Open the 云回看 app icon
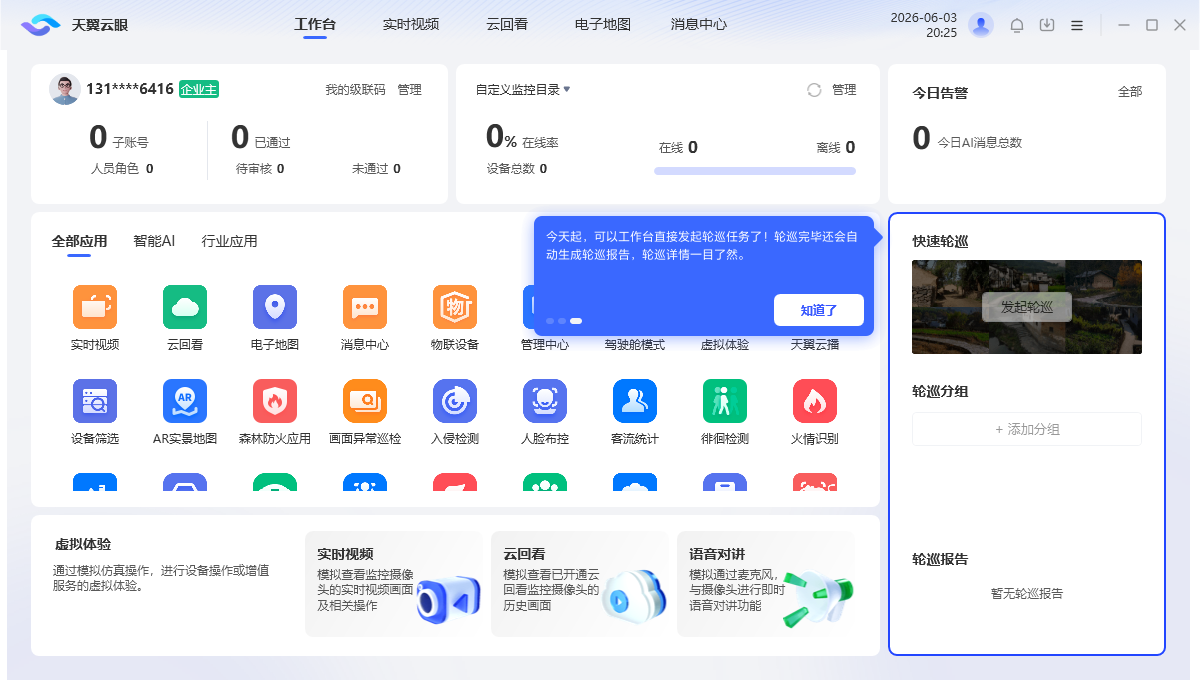 click(185, 307)
